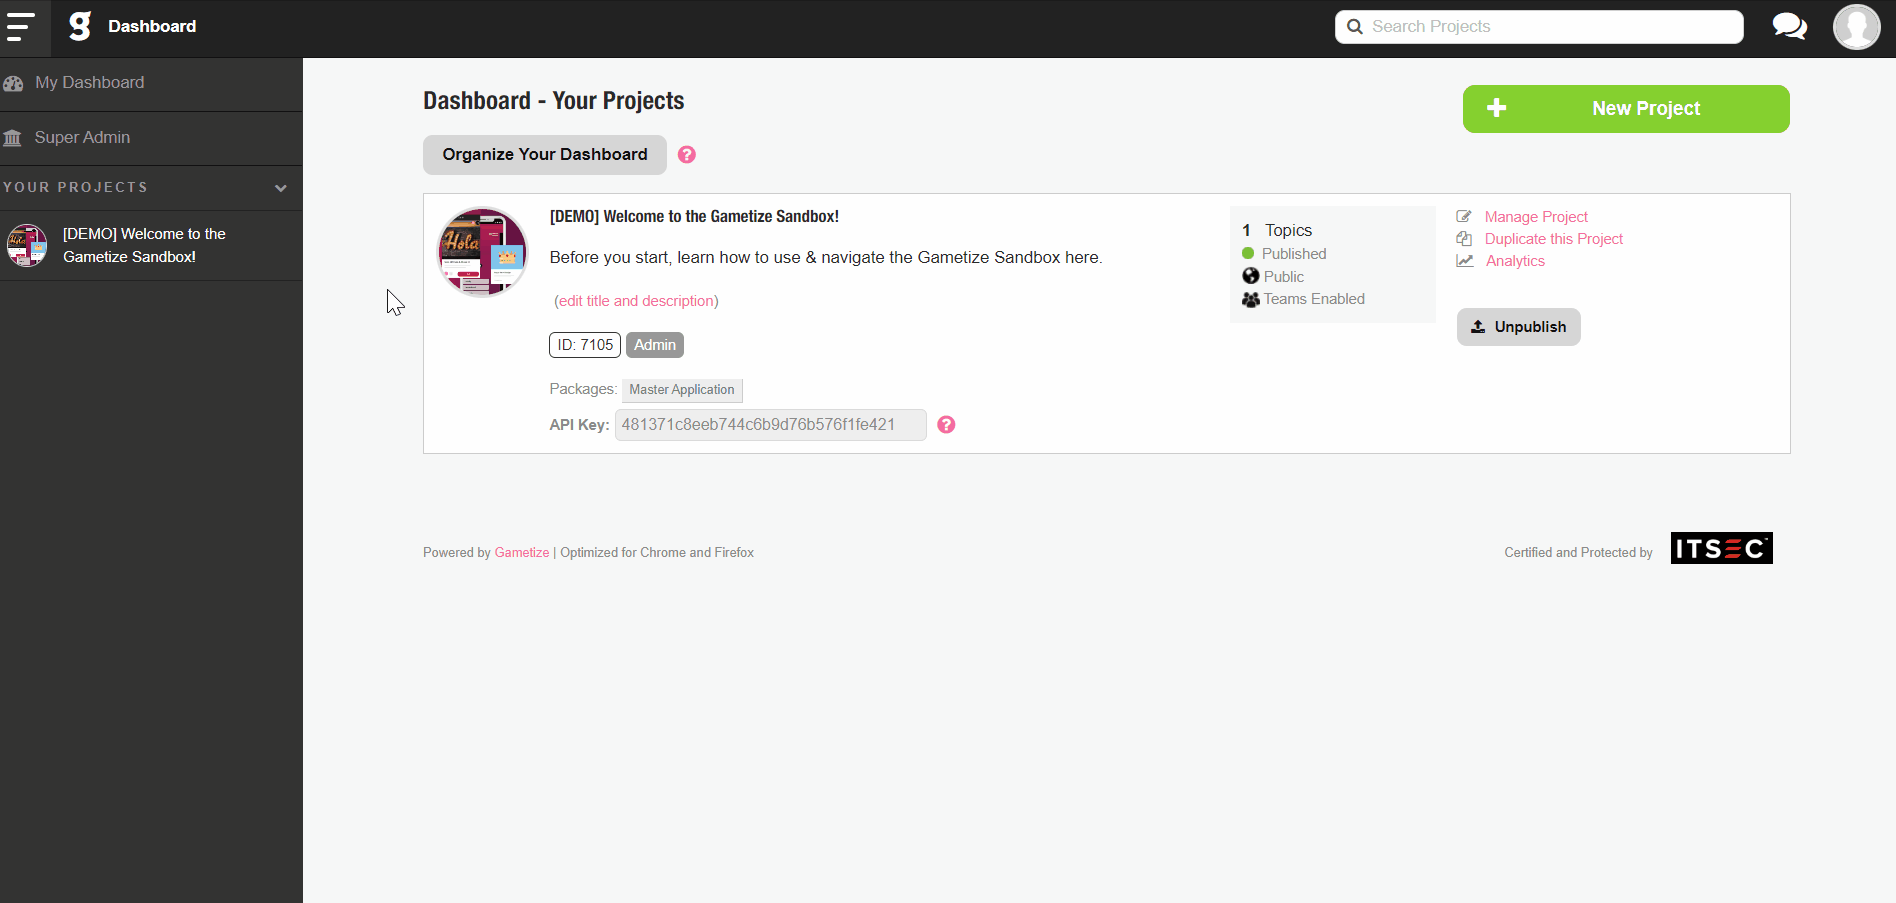Click the Manage Project edit icon
Screen dimensions: 1896x903
click(x=1464, y=217)
